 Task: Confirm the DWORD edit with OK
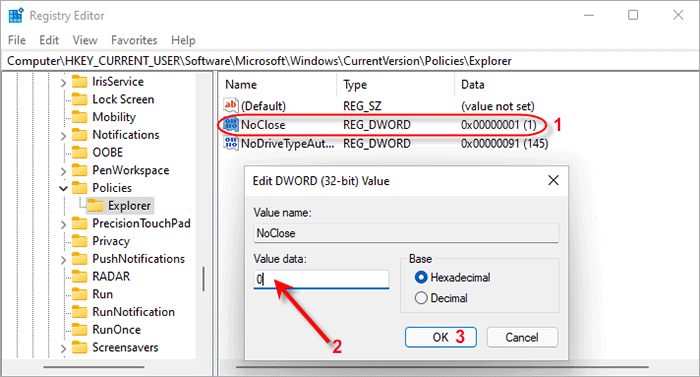coord(441,337)
